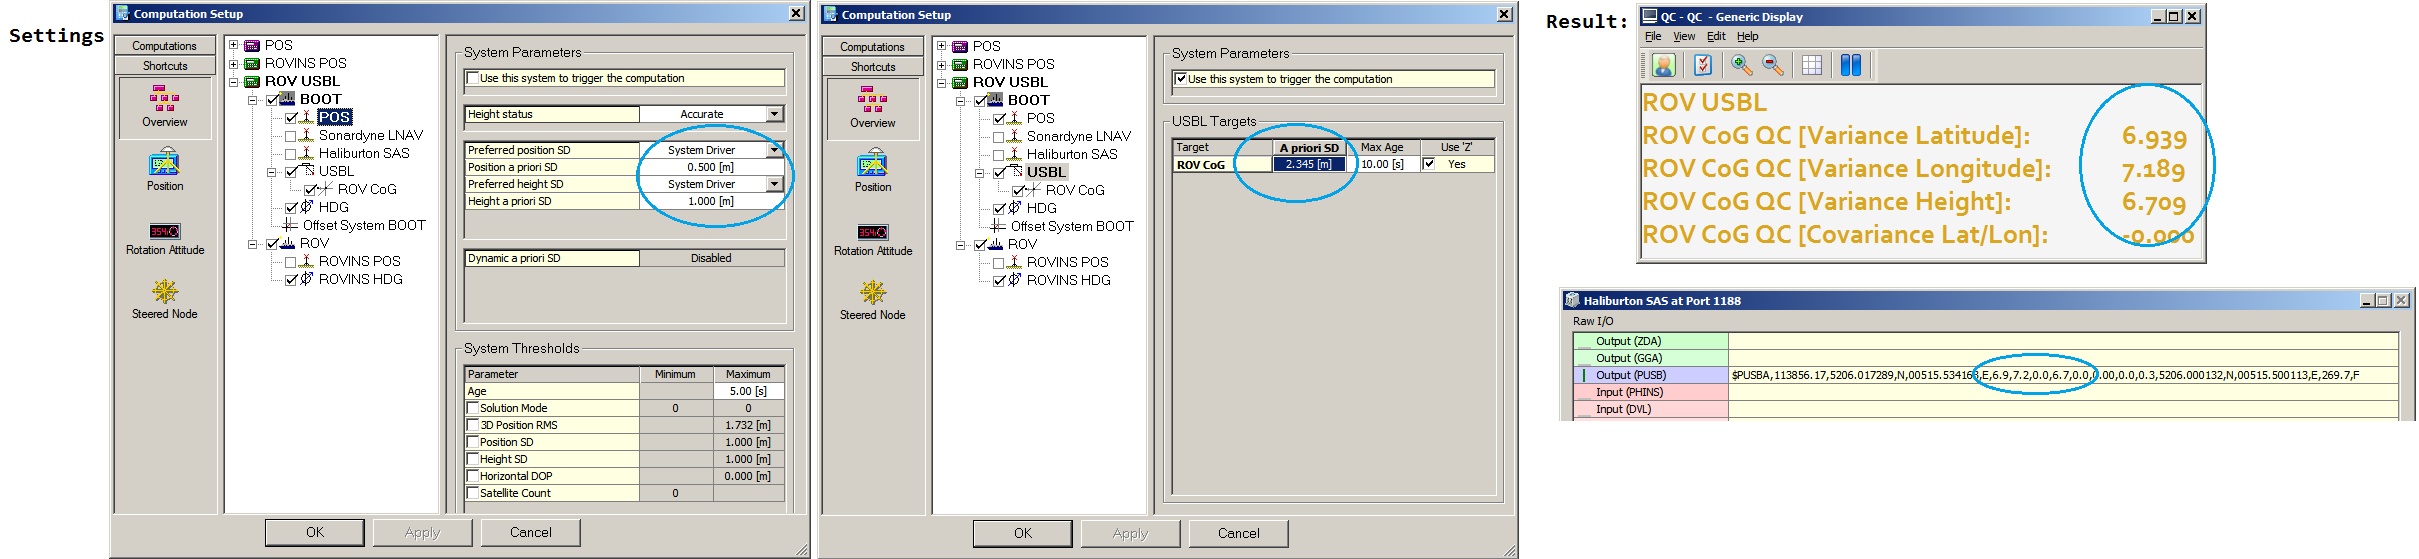Open Steered Node in right Computation Setup window
This screenshot has height=559, width=2419.
click(873, 300)
